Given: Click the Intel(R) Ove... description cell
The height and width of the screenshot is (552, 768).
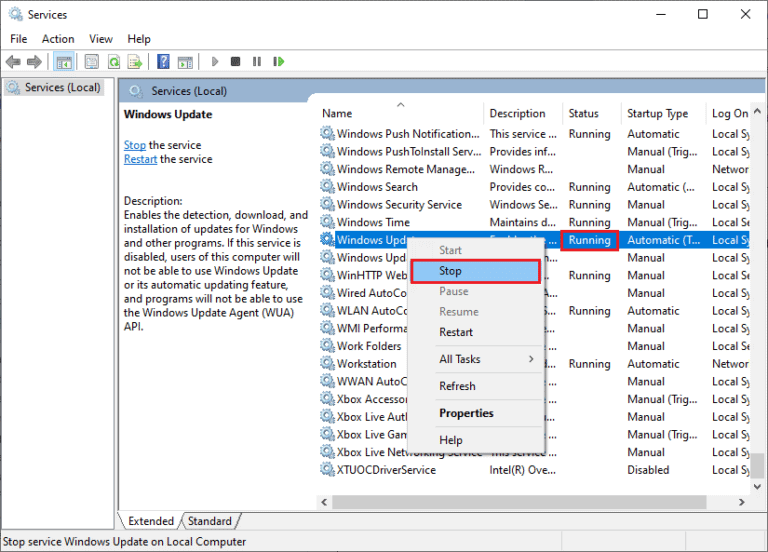Looking at the screenshot, I should pyautogui.click(x=522, y=470).
